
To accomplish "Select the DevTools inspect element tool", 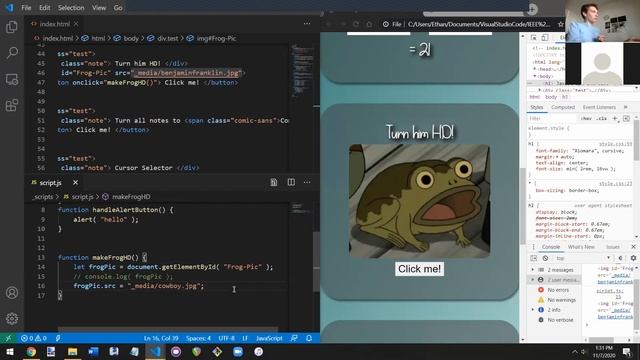I will point(533,38).
